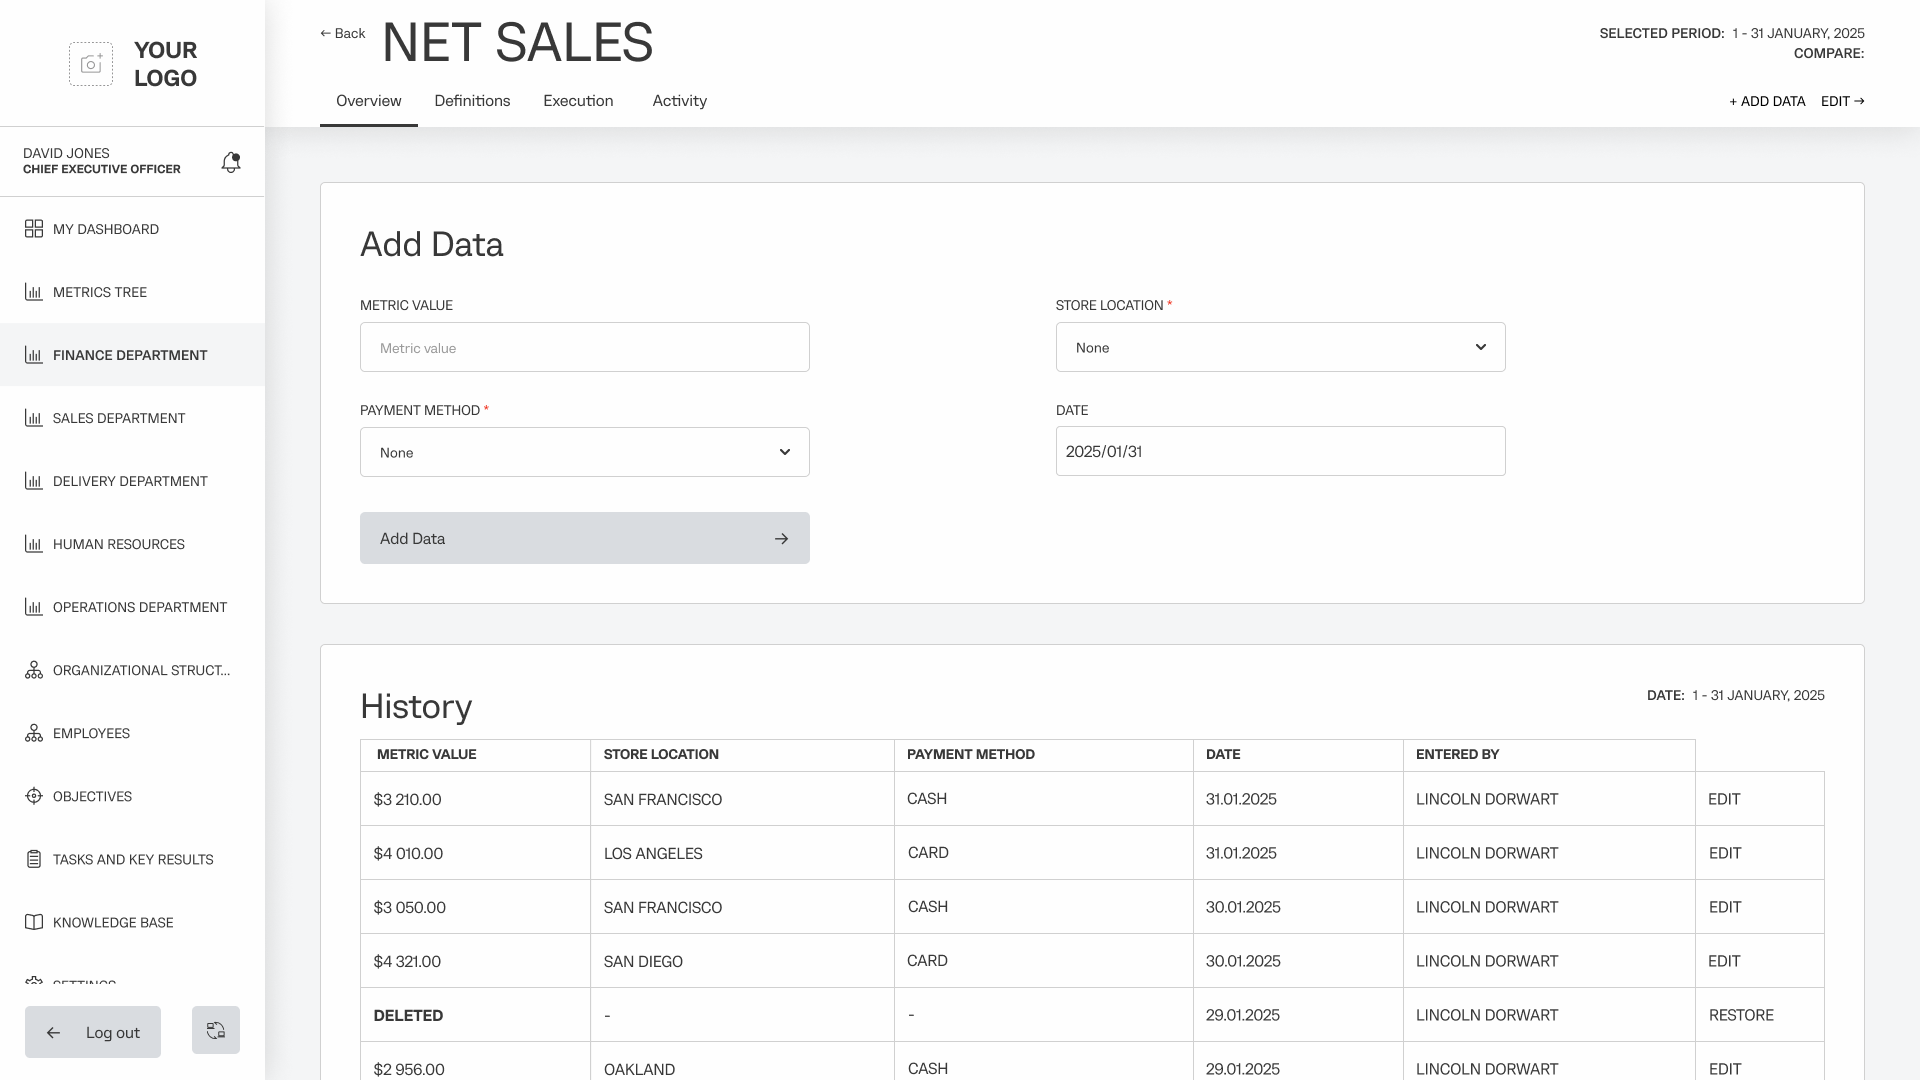Open My Dashboard grid icon
The image size is (1920, 1080).
click(34, 229)
